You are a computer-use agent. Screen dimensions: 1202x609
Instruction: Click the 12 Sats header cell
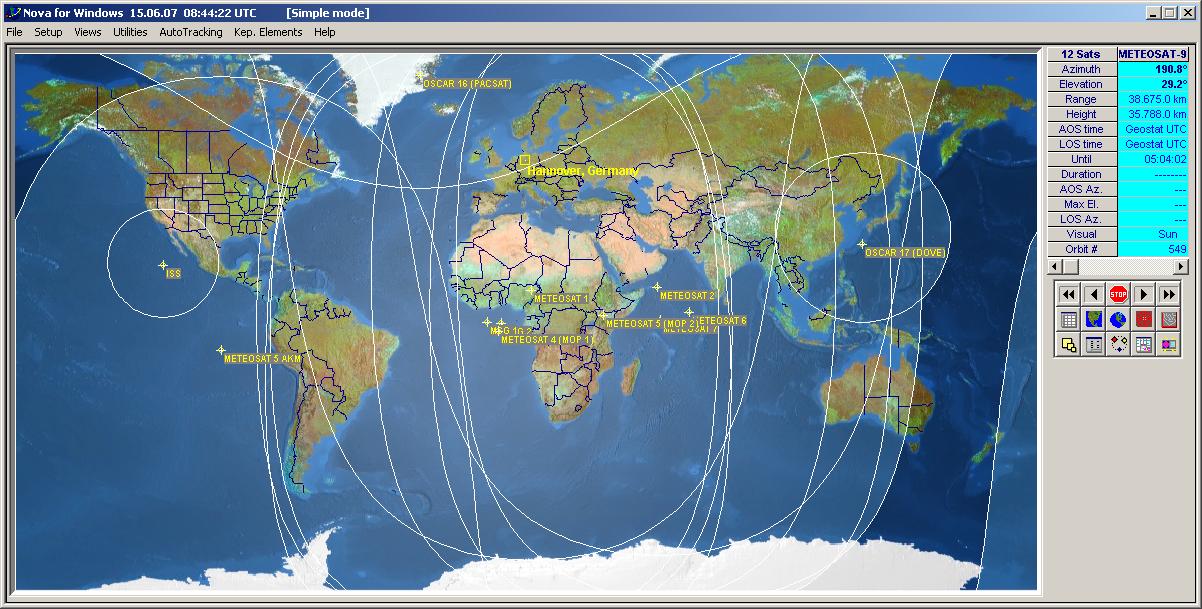tap(1081, 54)
